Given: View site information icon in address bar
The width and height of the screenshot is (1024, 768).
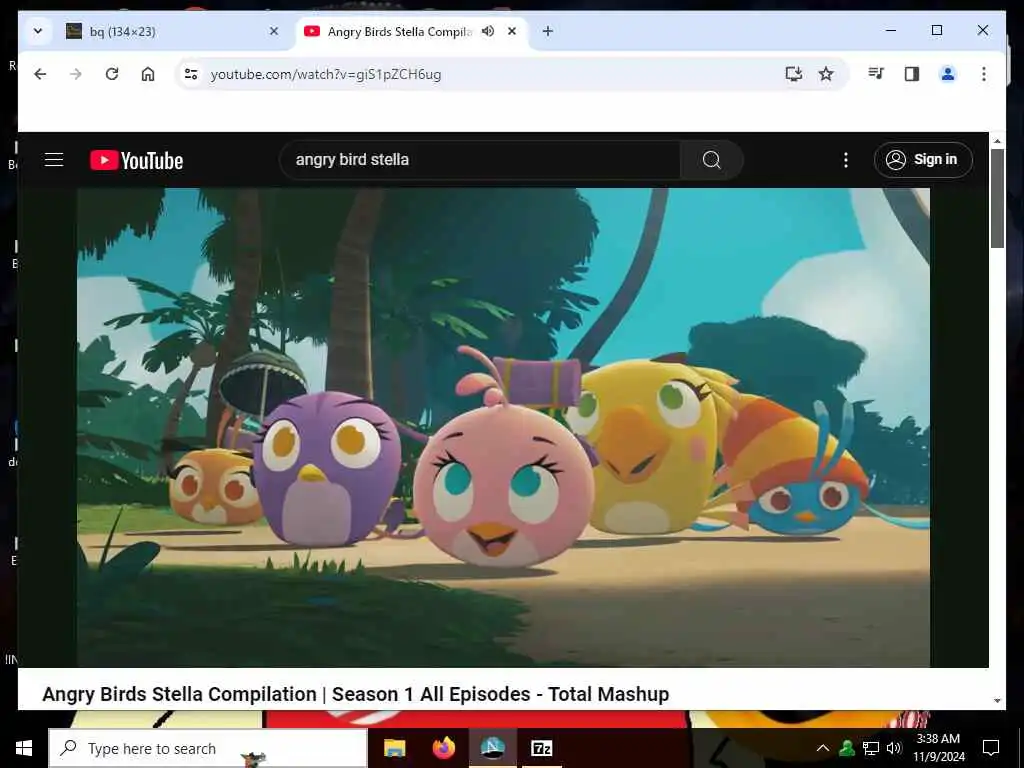Looking at the screenshot, I should [191, 74].
